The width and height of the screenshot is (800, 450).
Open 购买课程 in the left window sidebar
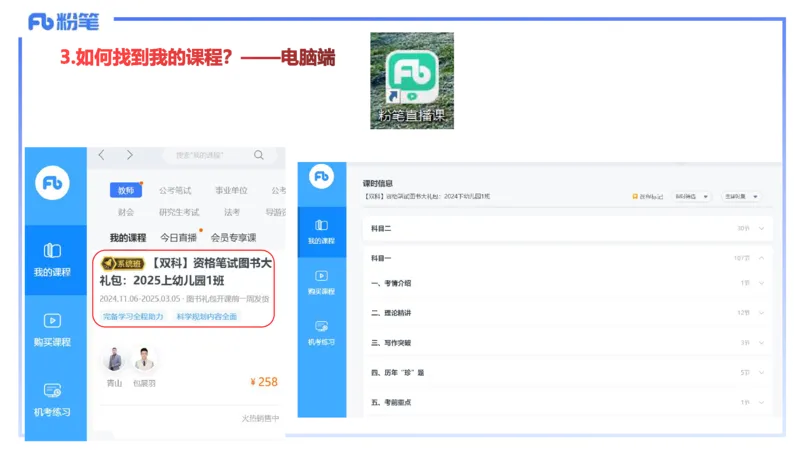(x=52, y=330)
